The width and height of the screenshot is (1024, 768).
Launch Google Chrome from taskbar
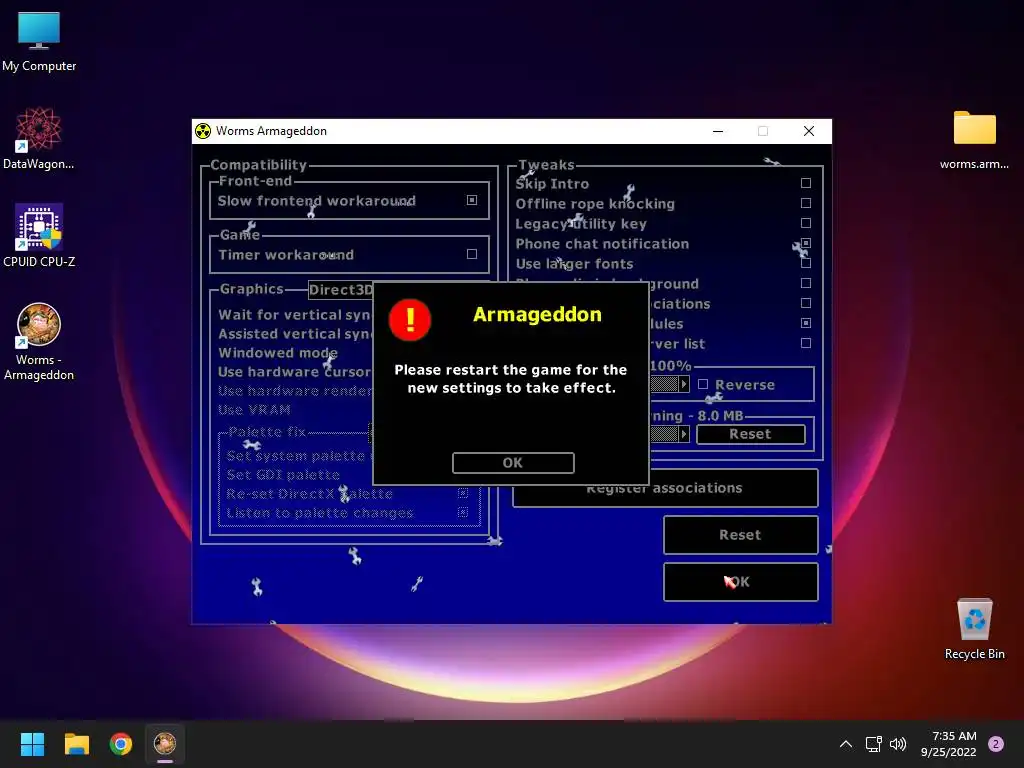(x=121, y=744)
